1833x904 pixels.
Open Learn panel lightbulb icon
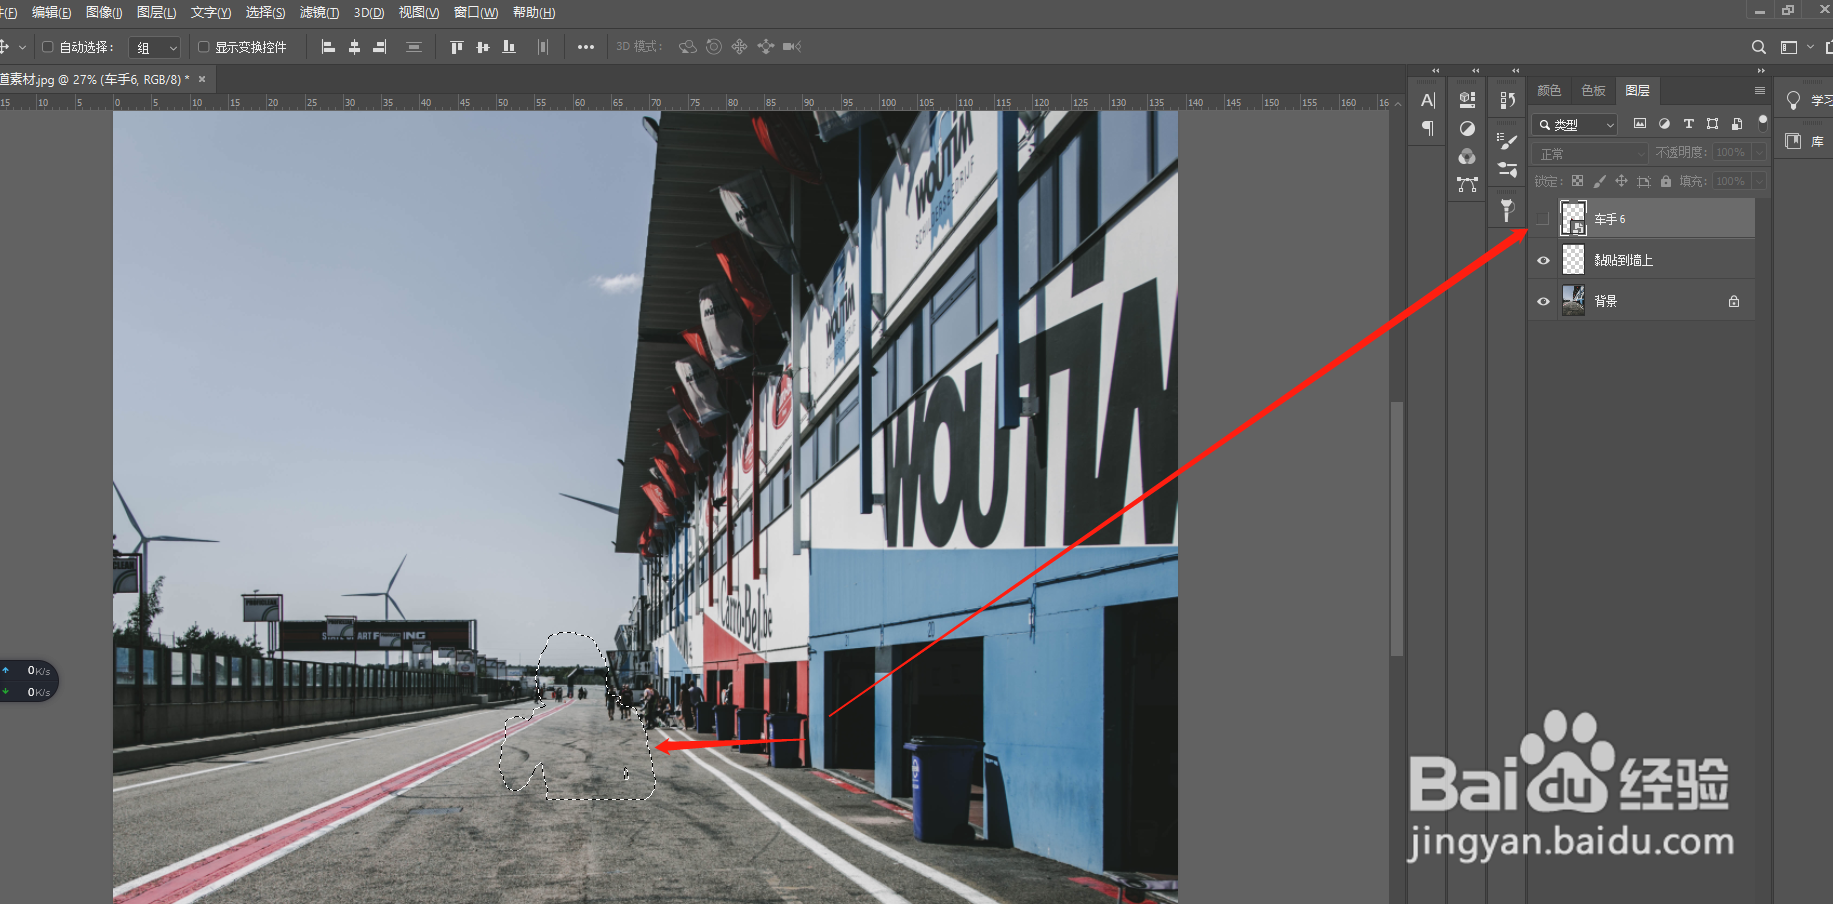(1793, 100)
